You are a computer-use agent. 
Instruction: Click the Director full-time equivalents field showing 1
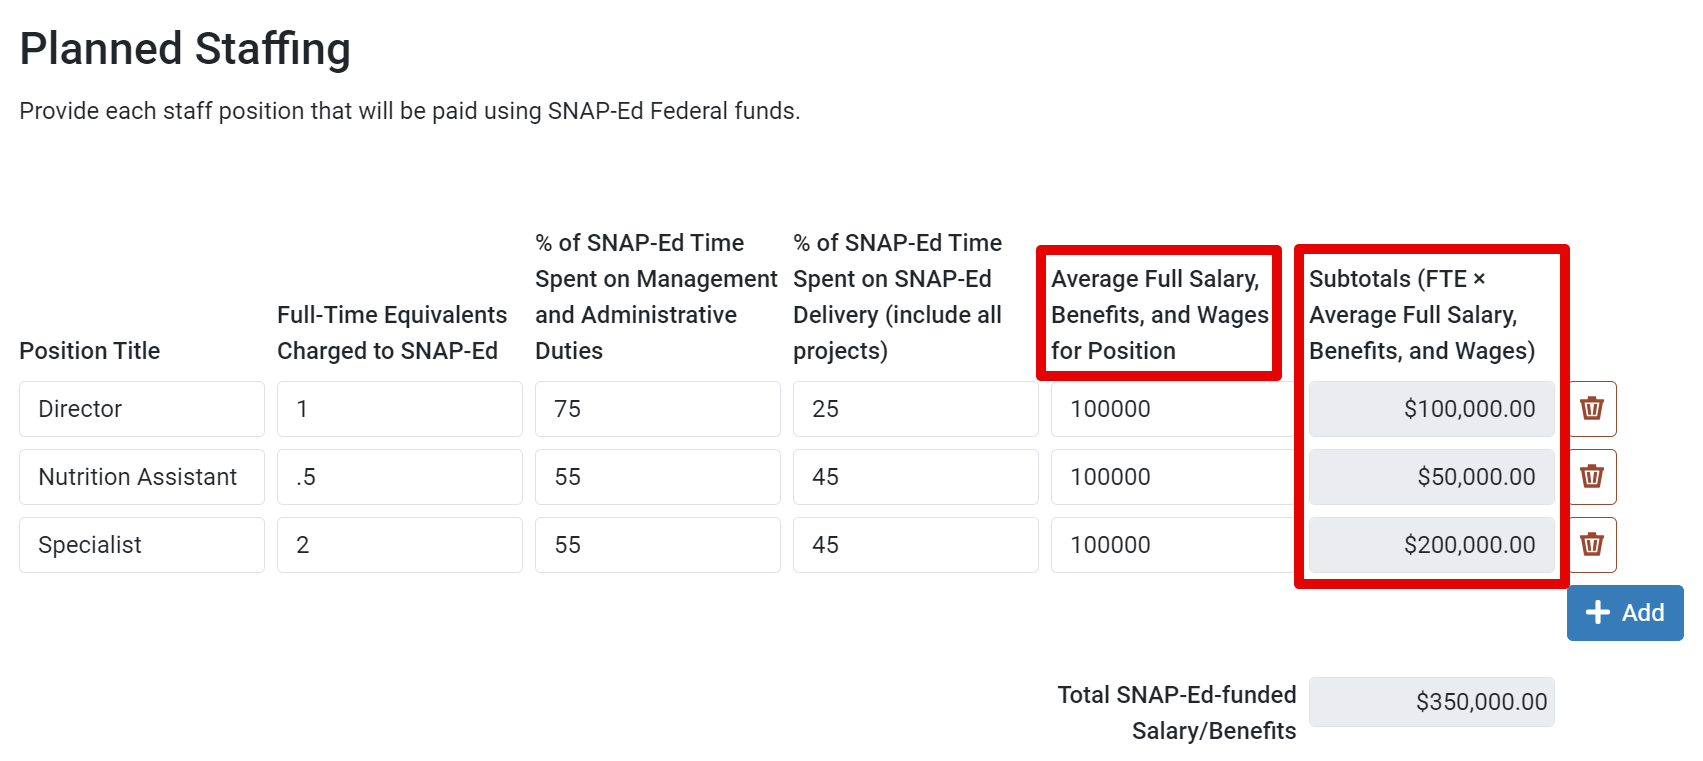[399, 409]
